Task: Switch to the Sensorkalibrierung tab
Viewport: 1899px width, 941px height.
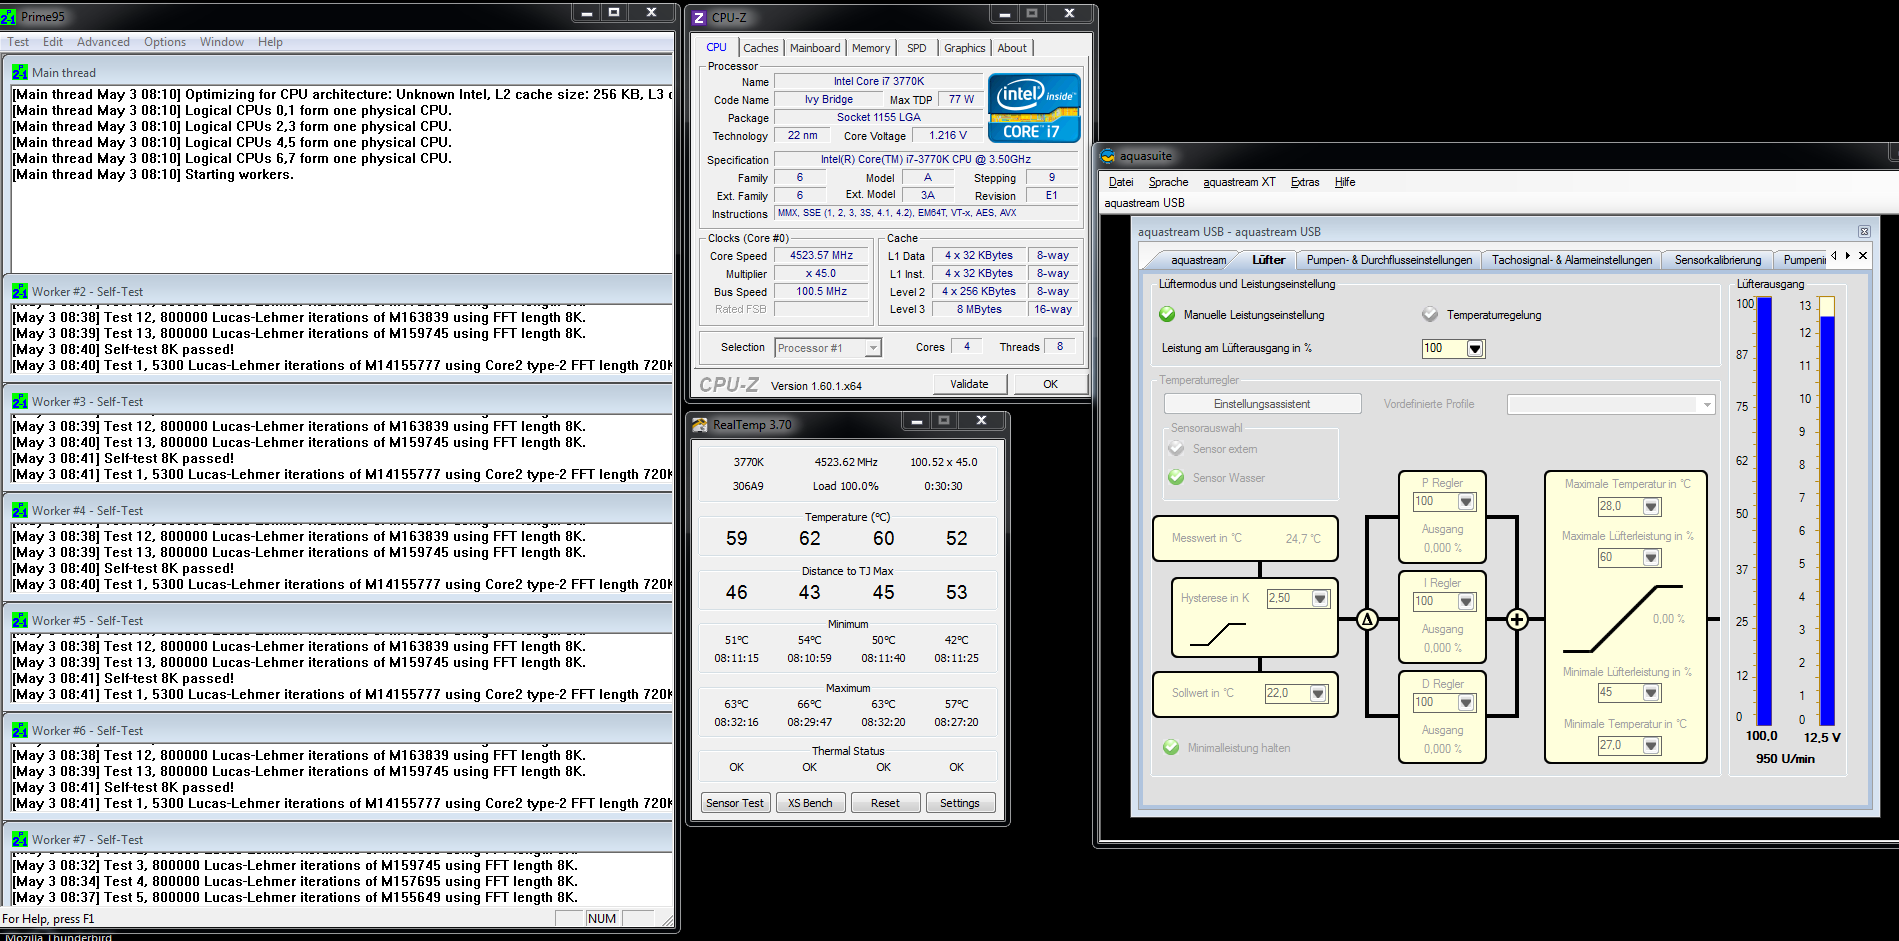Action: 1718,260
